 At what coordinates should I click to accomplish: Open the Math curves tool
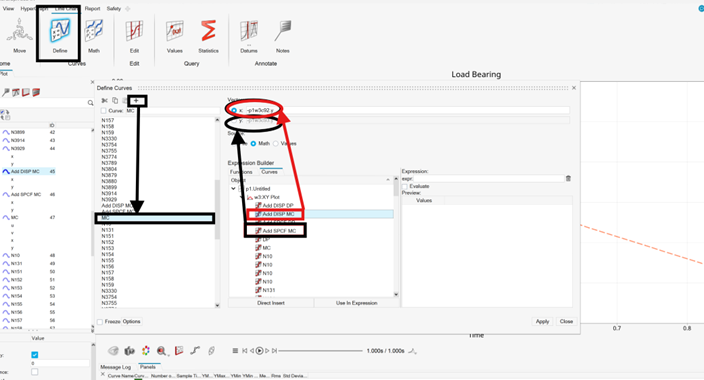click(94, 35)
